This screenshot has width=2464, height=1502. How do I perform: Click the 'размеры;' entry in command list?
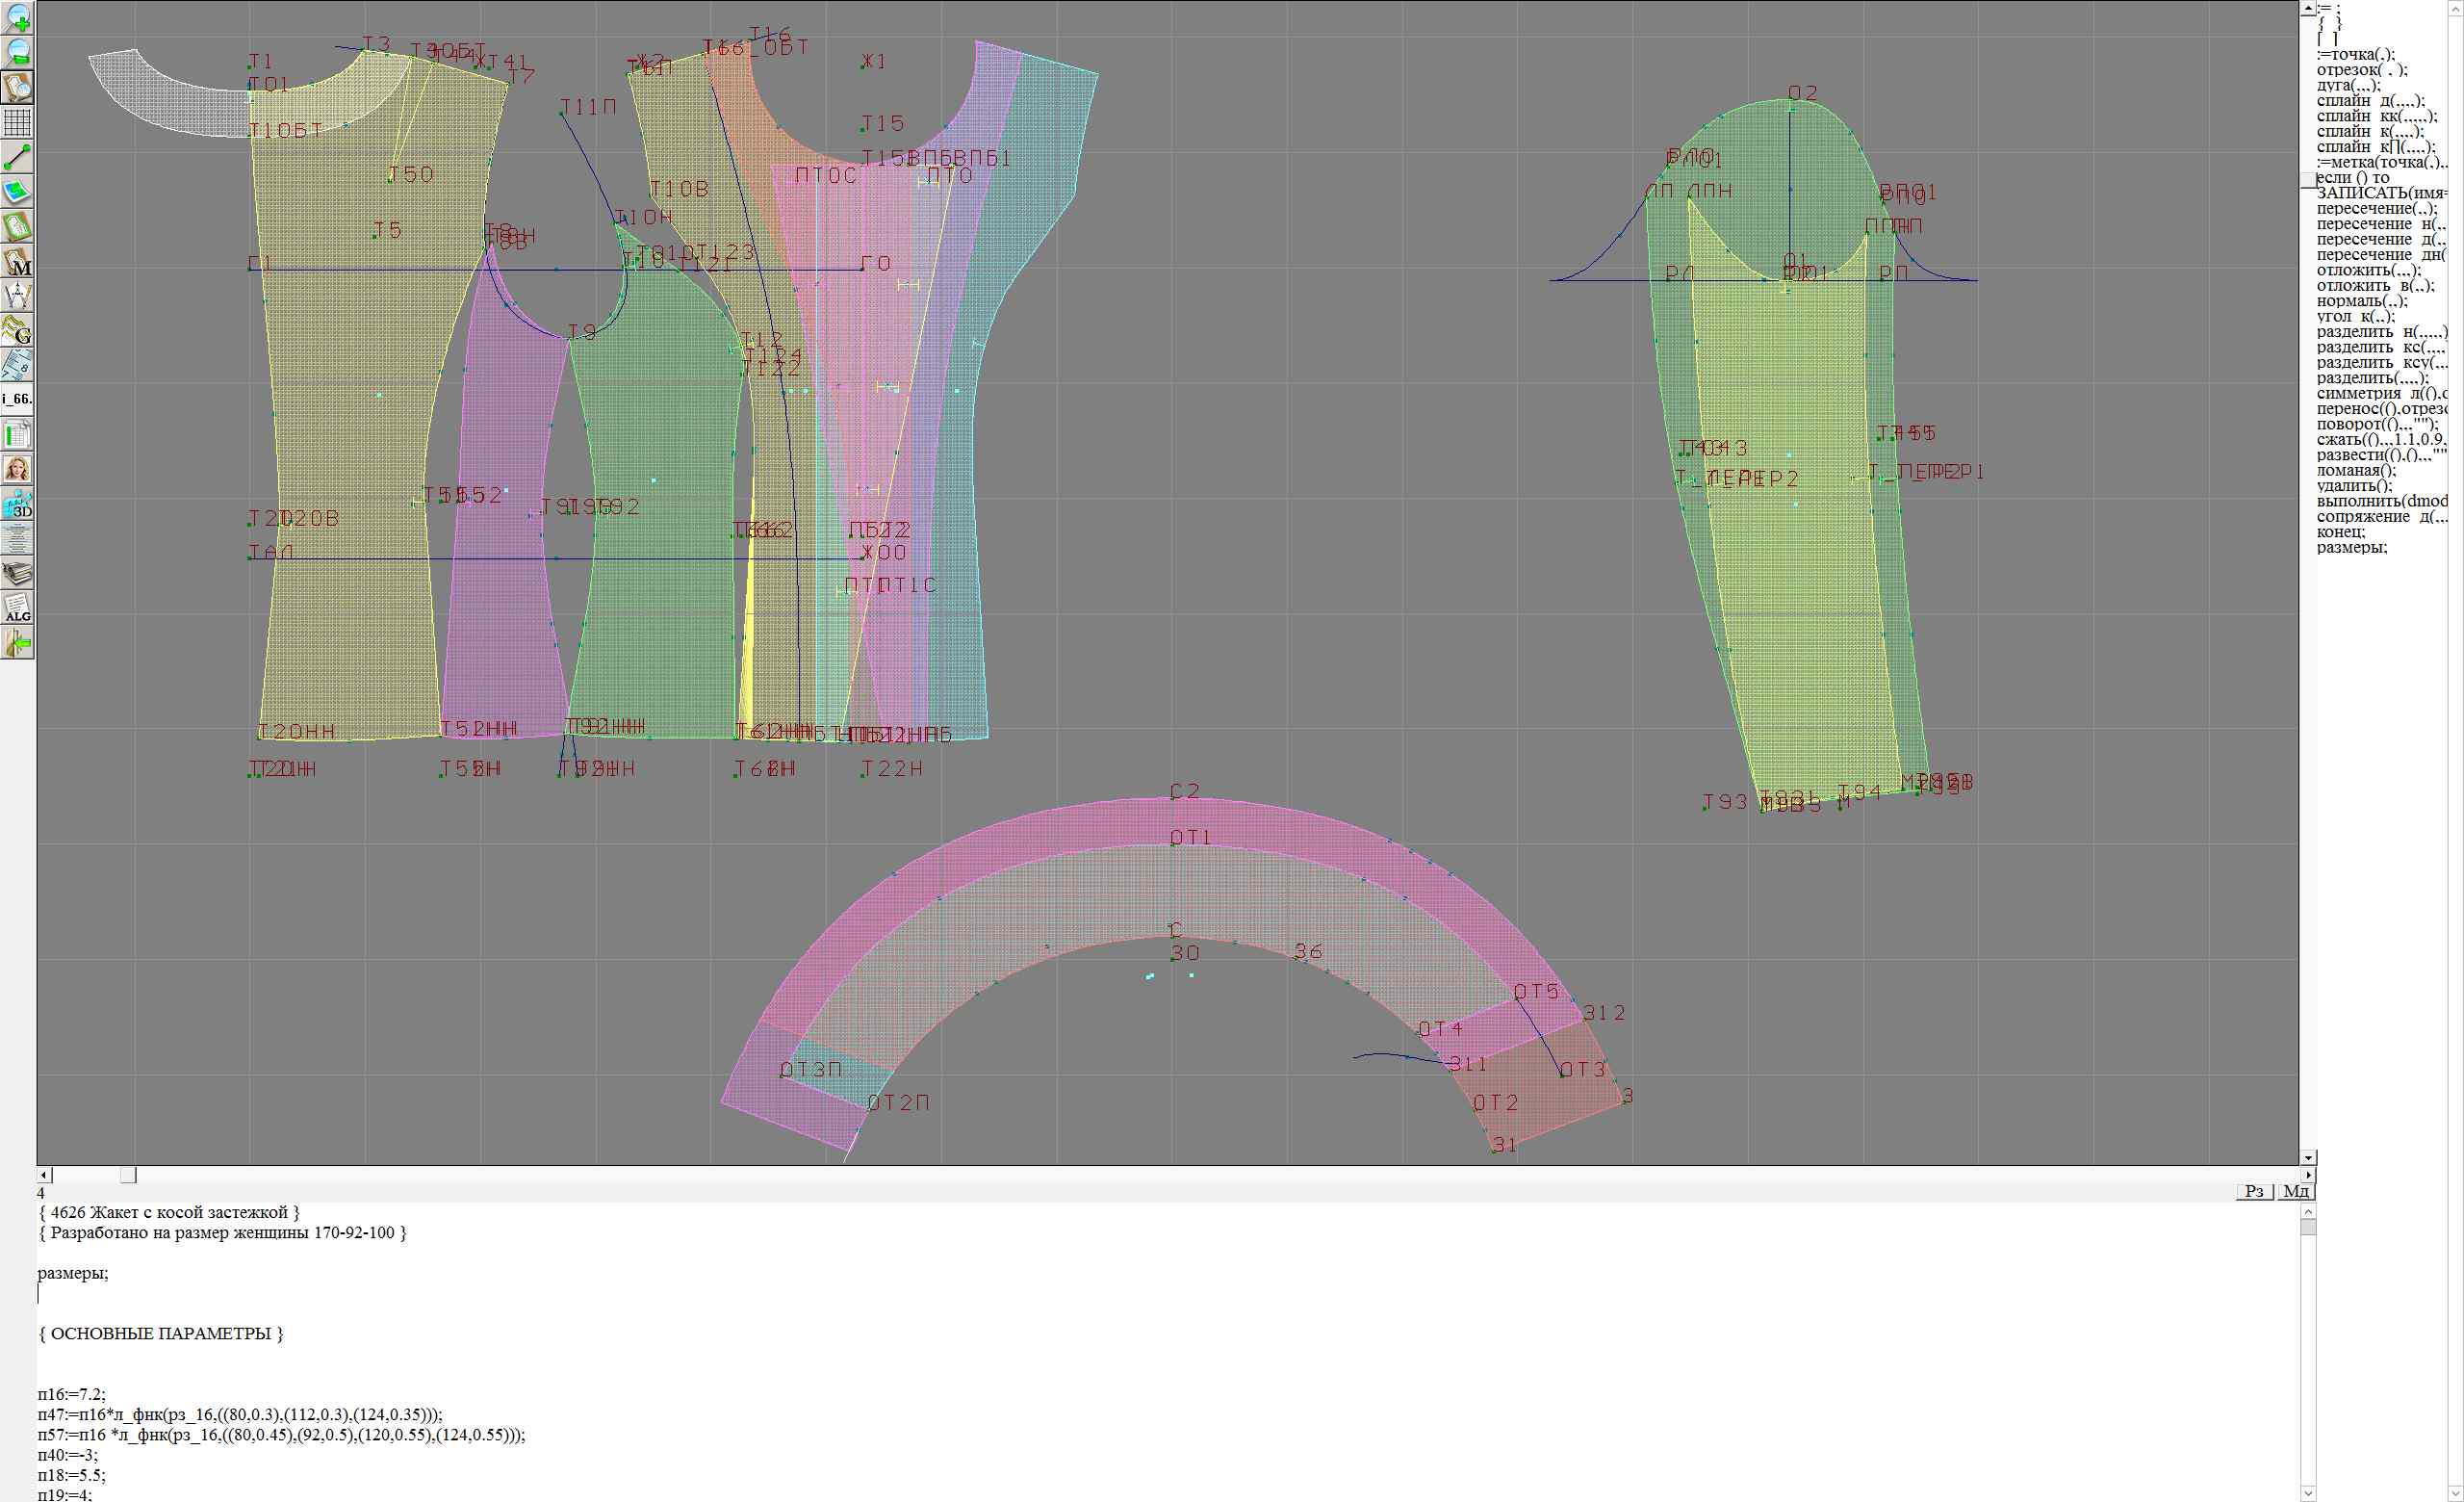(x=2351, y=547)
